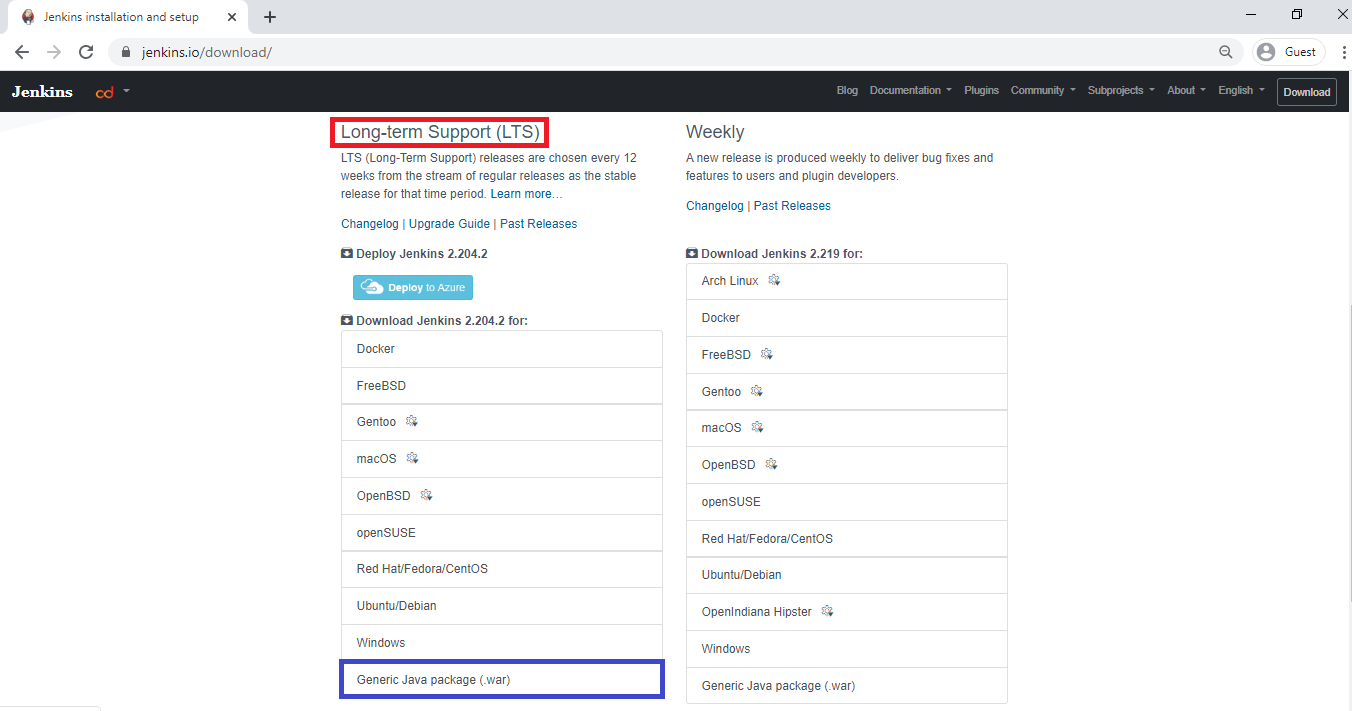Expand the Subprojects dropdown
1352x711 pixels.
pyautogui.click(x=1121, y=90)
